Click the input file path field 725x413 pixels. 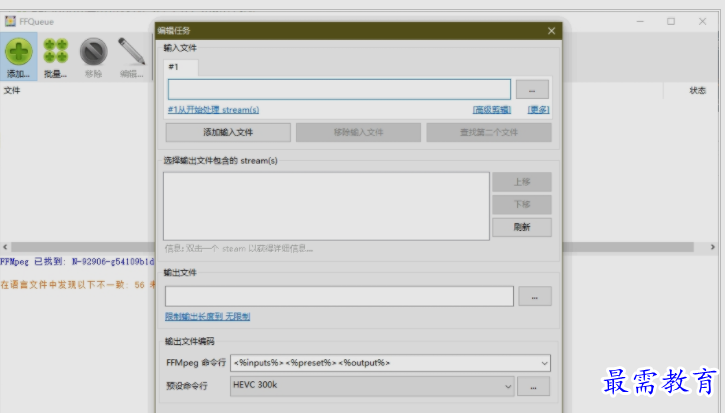tap(339, 89)
